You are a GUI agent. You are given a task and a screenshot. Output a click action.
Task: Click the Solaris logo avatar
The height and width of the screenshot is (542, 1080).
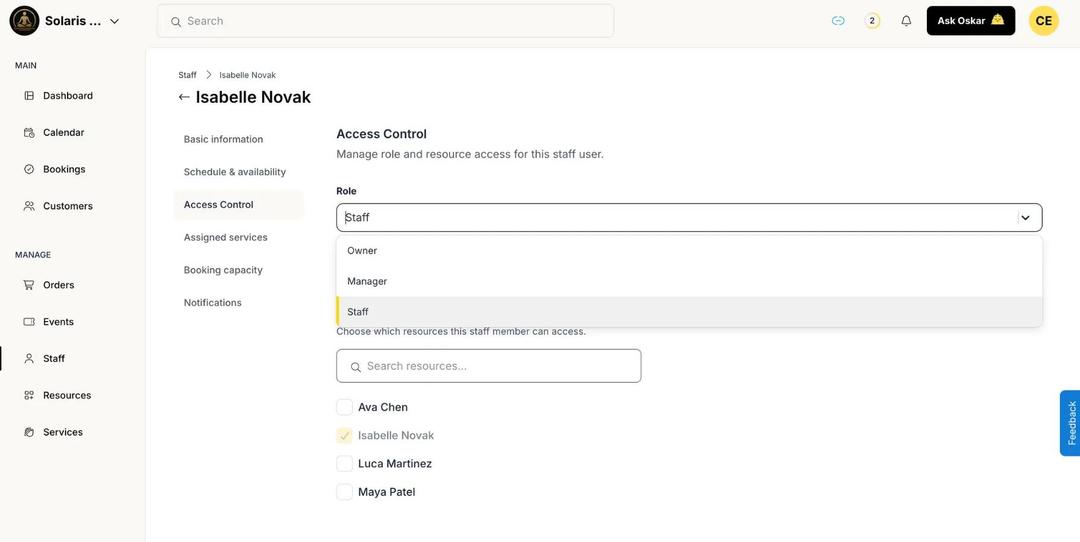coord(24,21)
